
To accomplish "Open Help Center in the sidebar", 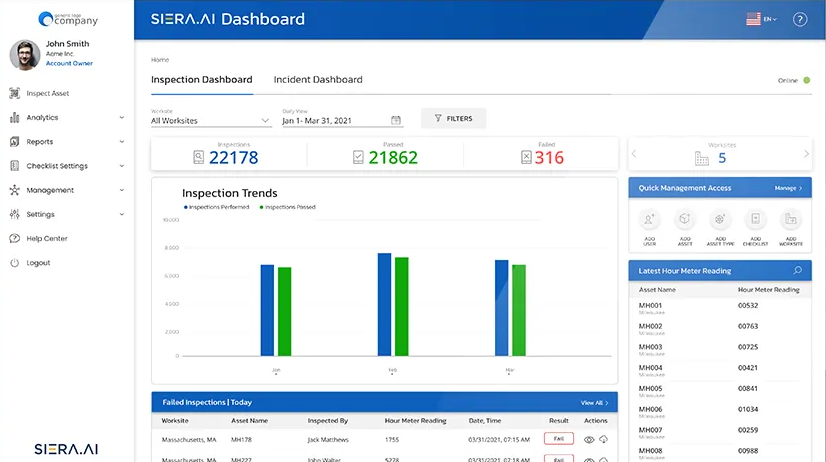I will click(47, 239).
